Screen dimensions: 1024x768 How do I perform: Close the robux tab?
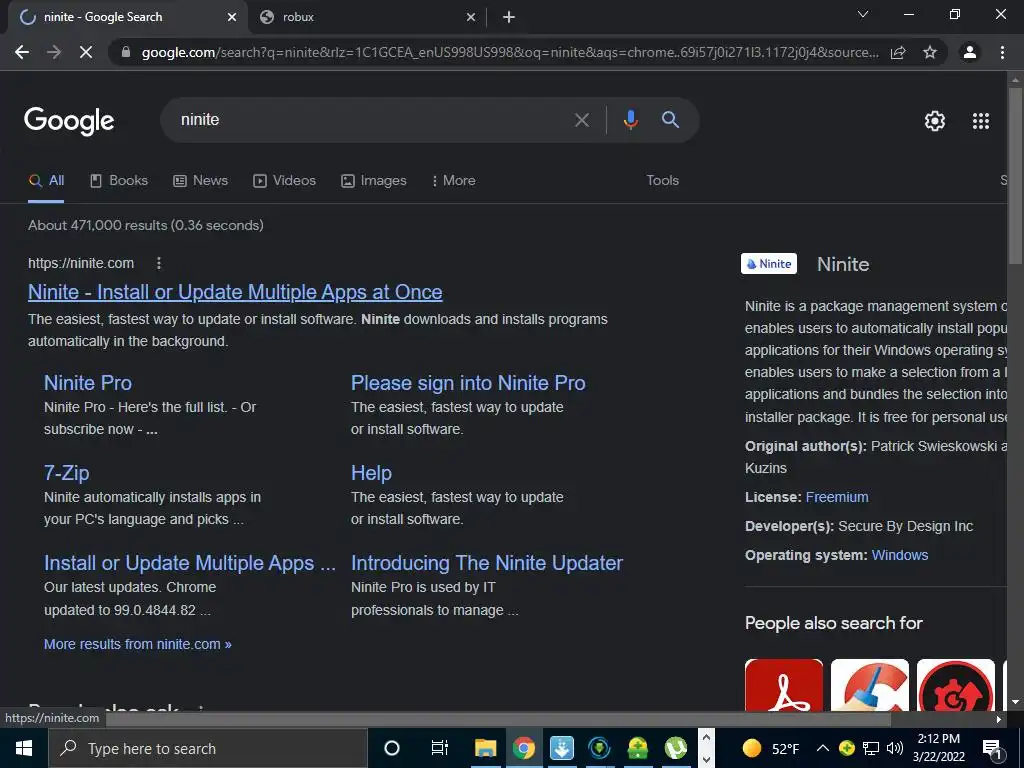pyautogui.click(x=471, y=17)
